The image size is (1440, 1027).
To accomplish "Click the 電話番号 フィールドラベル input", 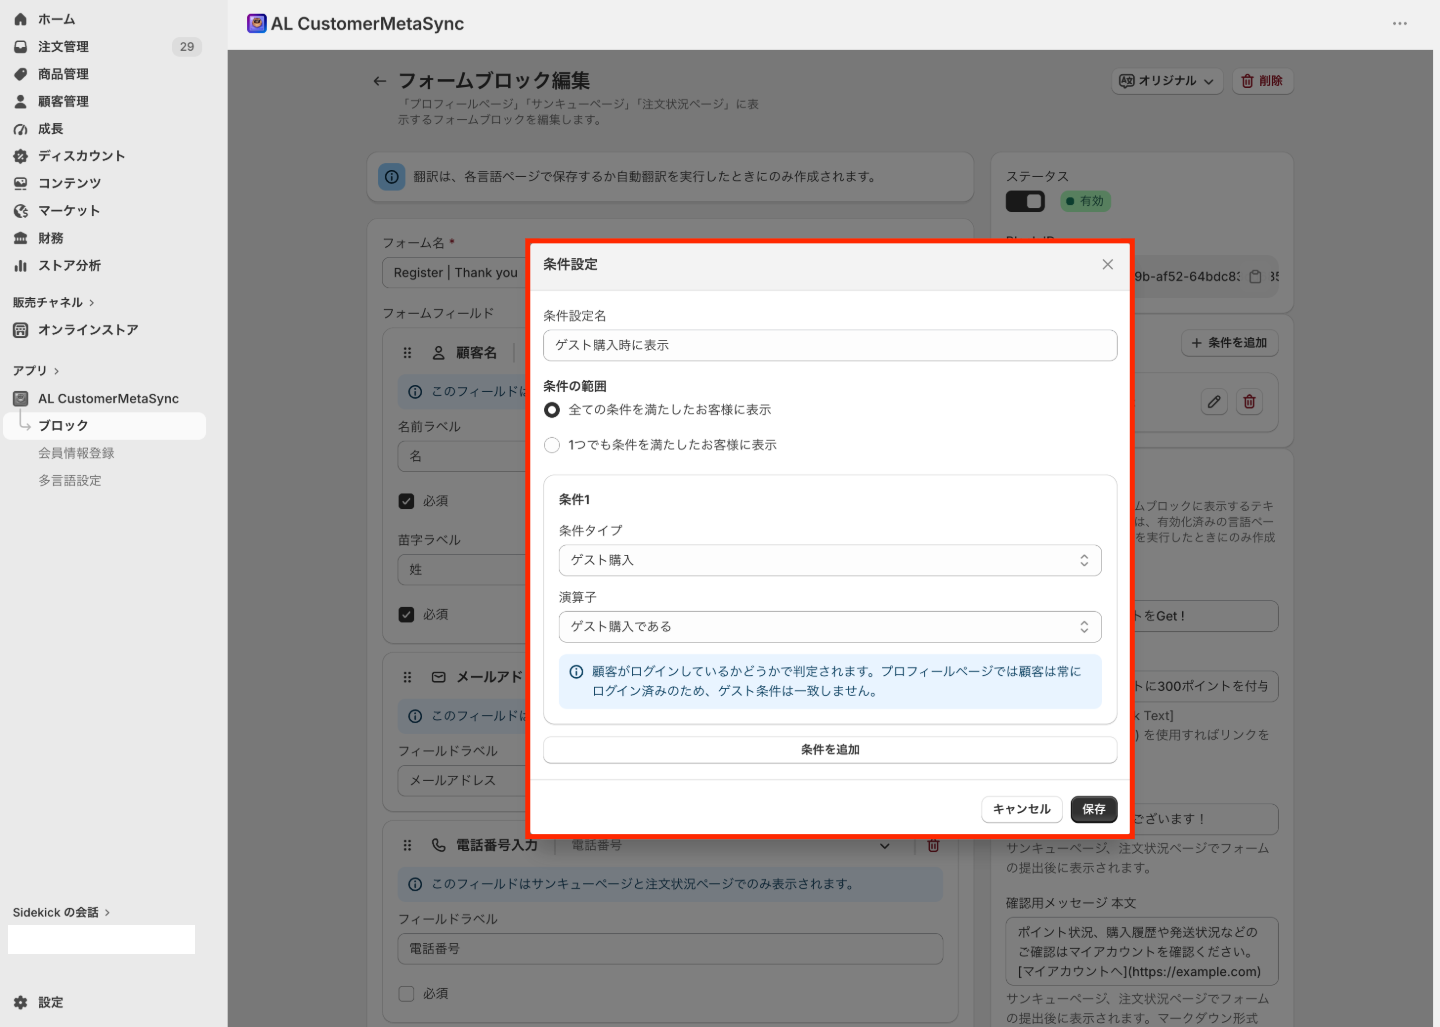I will coord(670,949).
